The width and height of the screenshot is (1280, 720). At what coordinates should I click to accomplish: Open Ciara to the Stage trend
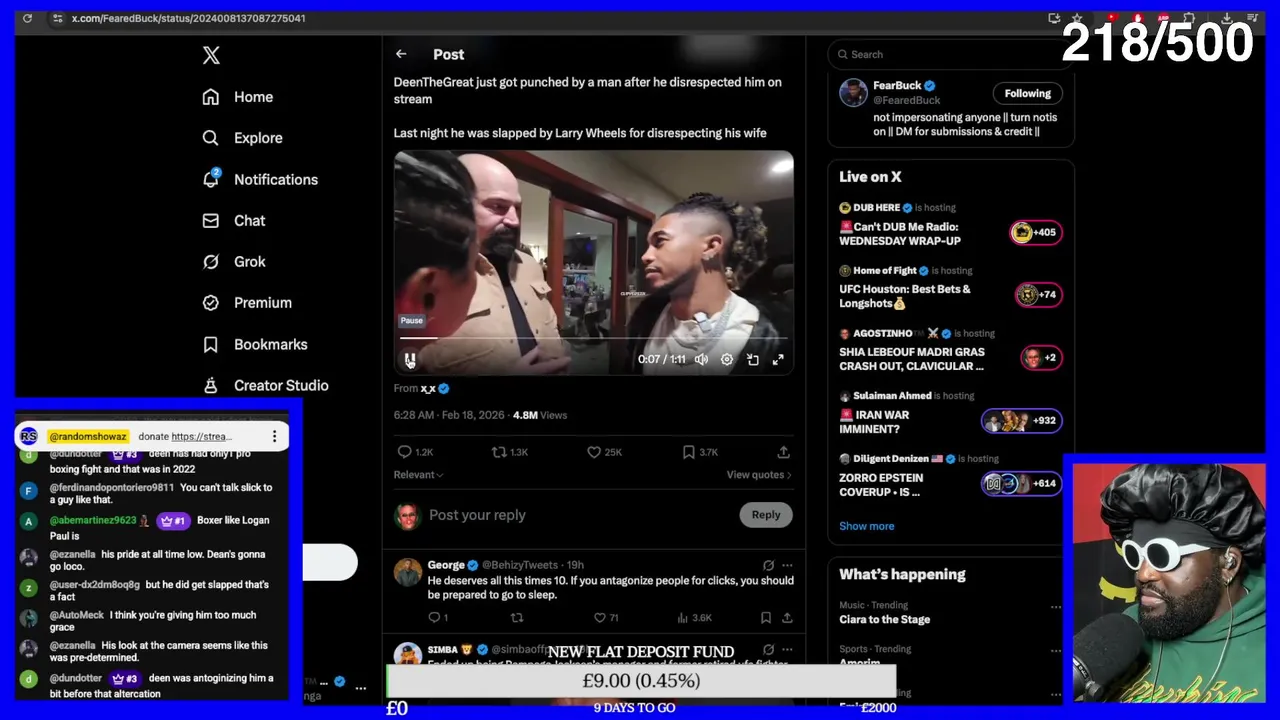tap(885, 620)
